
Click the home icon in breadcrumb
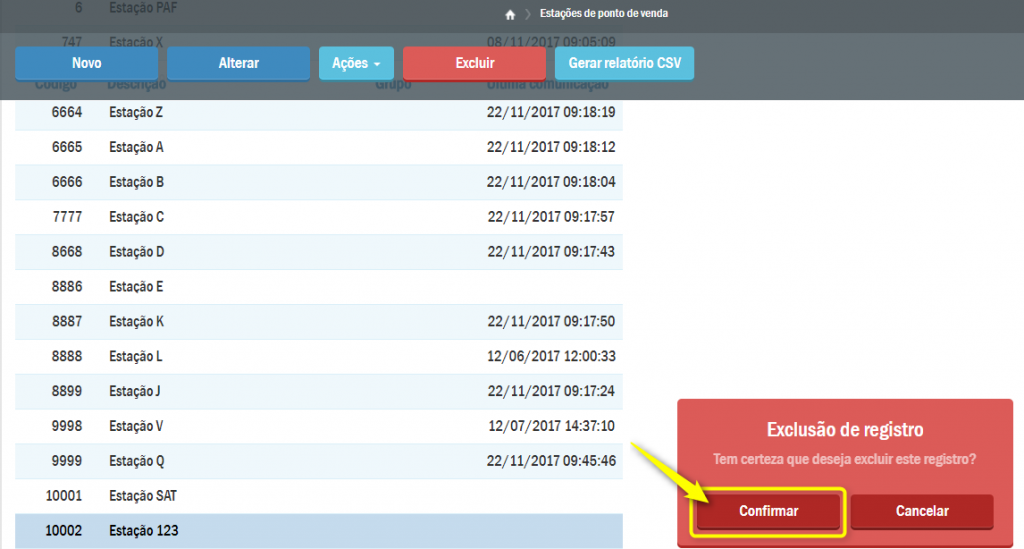[x=510, y=14]
